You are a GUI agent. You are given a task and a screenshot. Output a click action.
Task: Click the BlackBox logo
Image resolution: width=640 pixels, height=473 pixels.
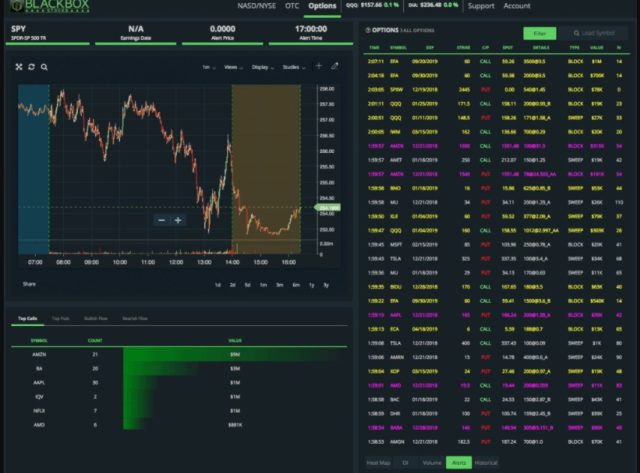(x=50, y=6)
